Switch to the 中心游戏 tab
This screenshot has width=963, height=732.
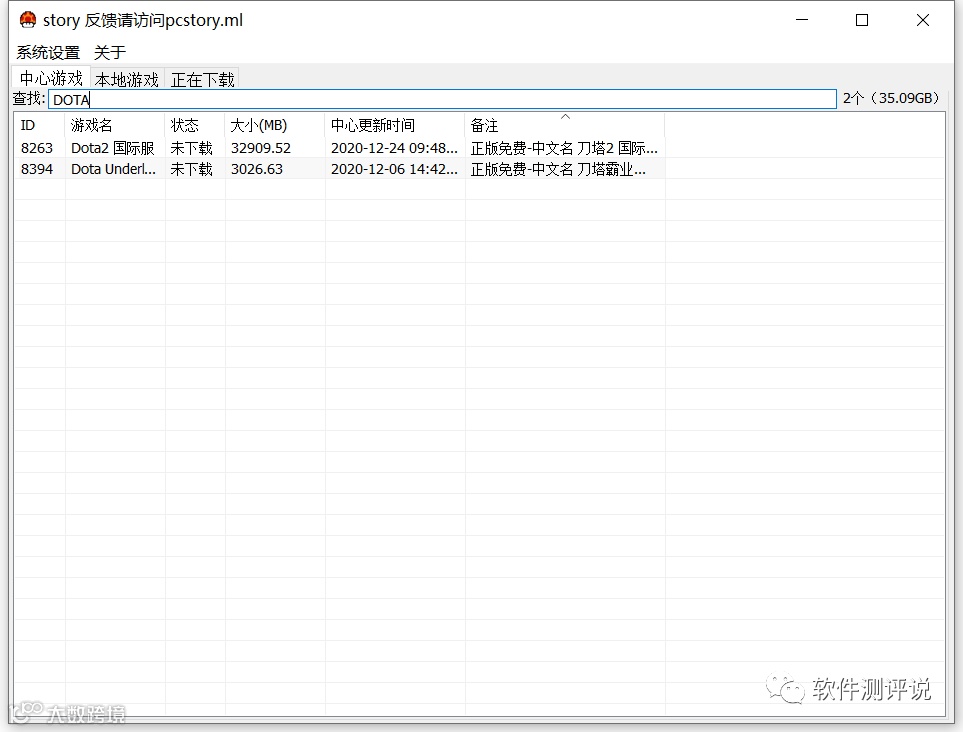(x=51, y=78)
